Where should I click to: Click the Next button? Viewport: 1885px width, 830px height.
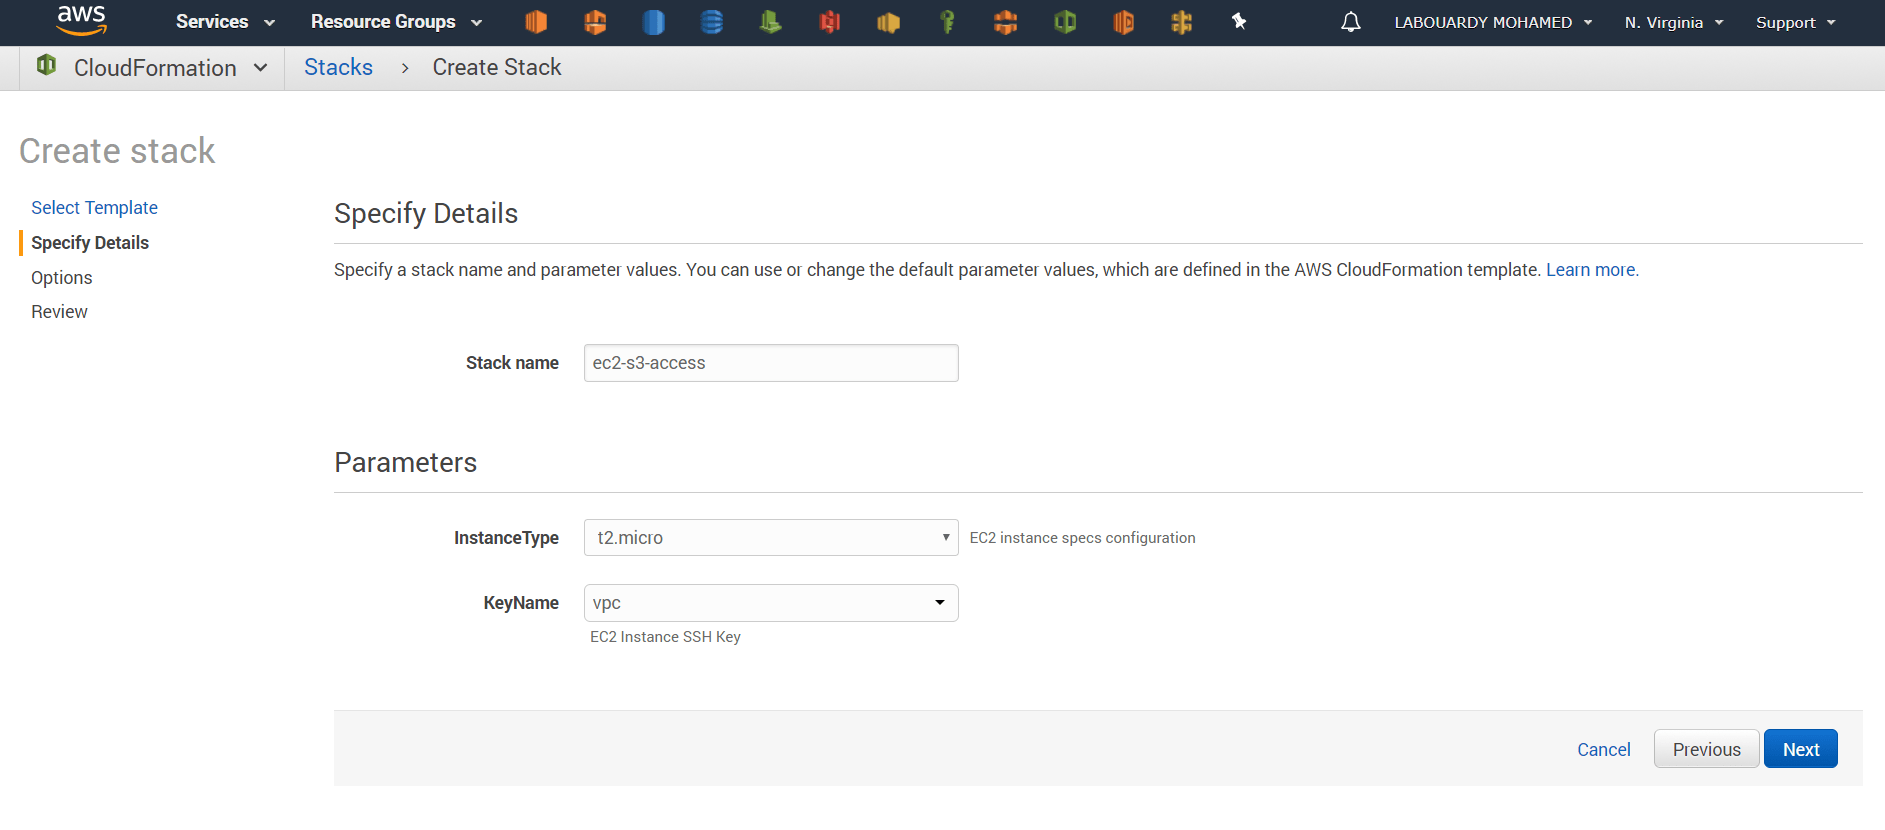click(1800, 749)
